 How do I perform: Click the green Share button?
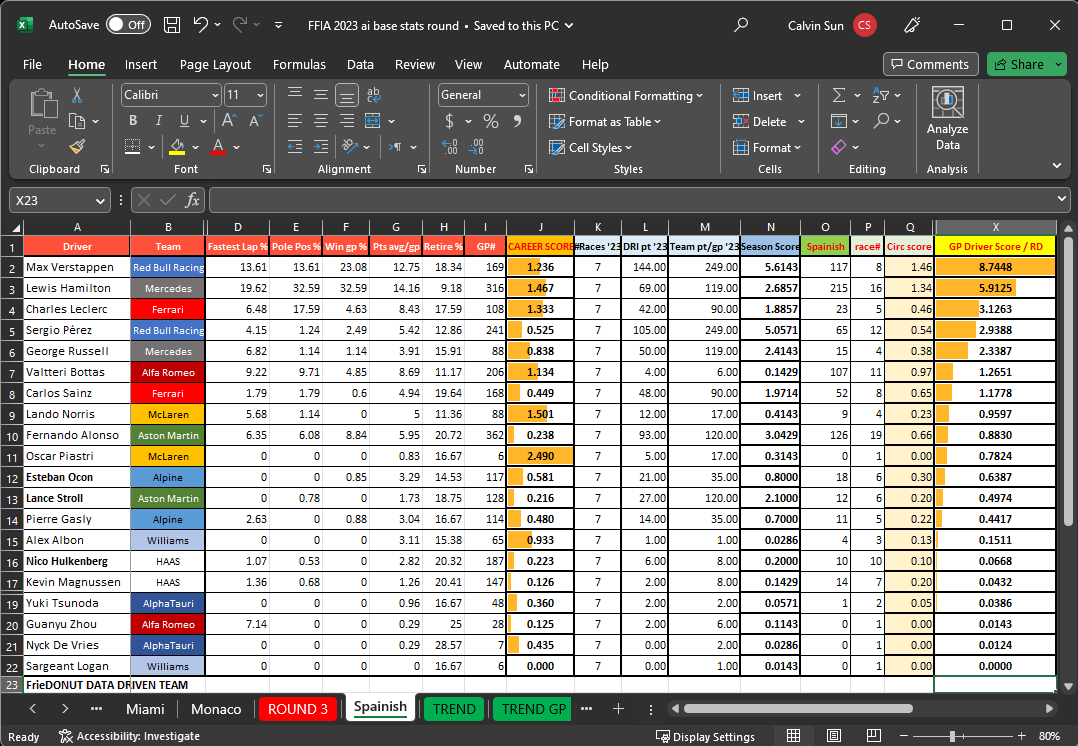click(x=1026, y=64)
